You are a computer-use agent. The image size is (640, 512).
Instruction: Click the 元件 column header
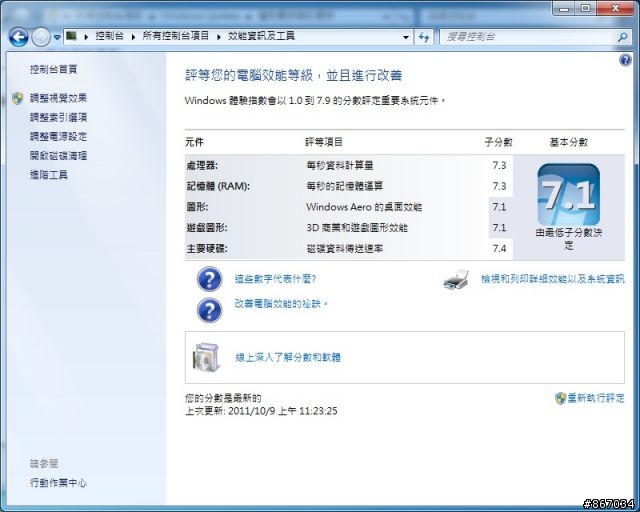click(194, 142)
